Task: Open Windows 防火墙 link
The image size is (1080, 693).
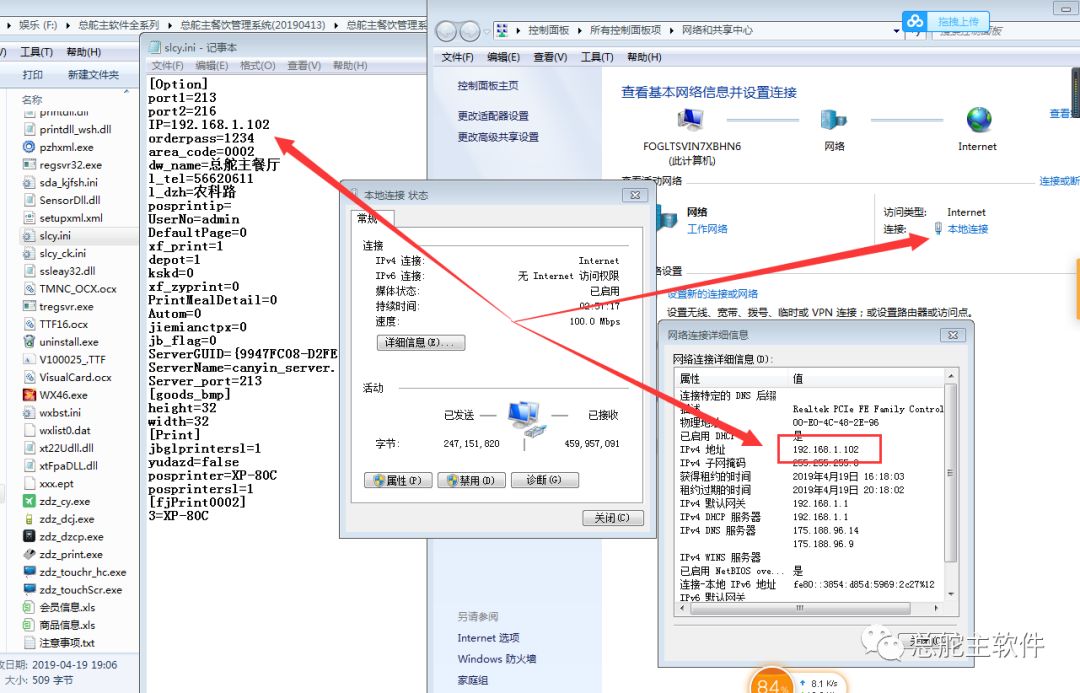Action: [497, 659]
